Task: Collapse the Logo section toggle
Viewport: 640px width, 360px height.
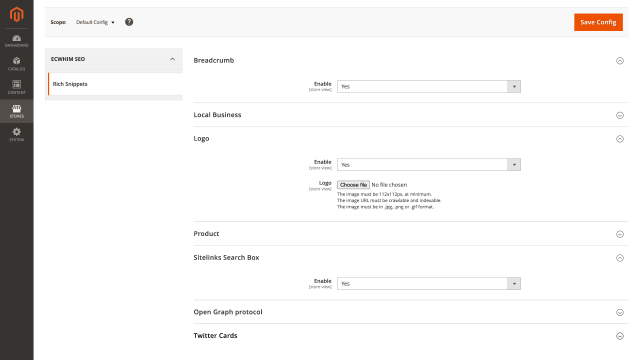Action: (620, 139)
